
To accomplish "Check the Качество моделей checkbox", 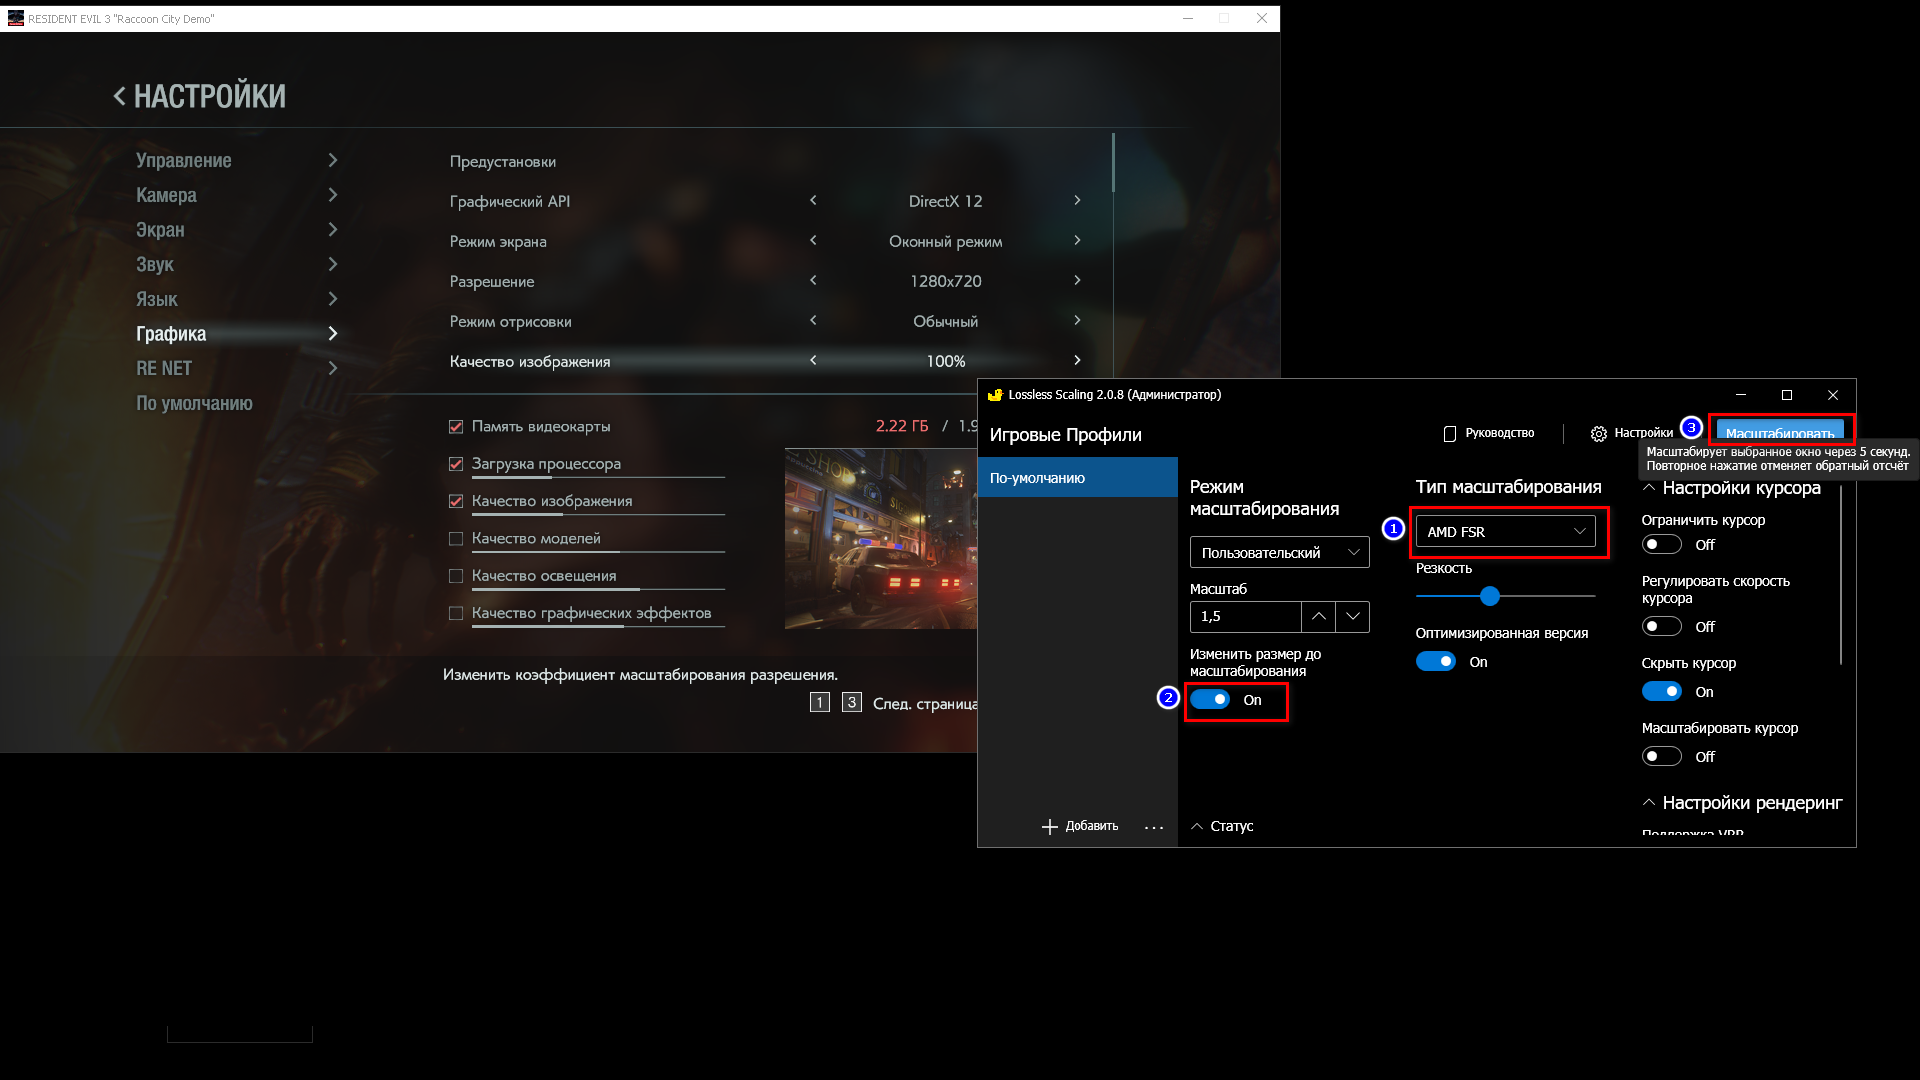I will (456, 537).
